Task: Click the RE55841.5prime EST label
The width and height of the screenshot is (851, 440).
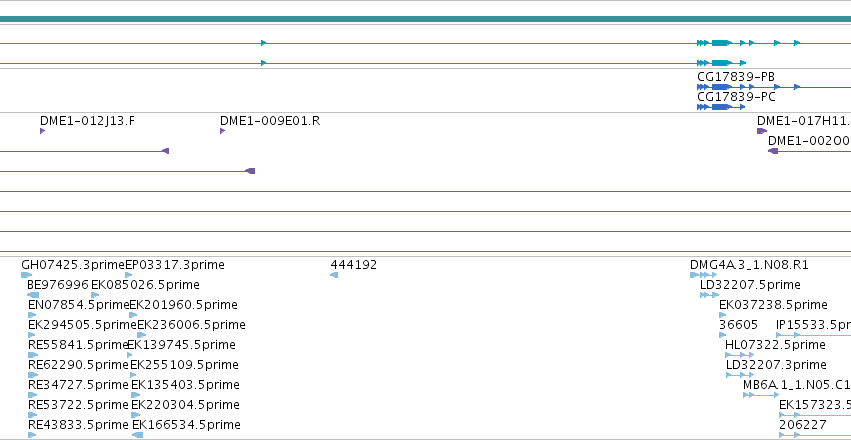Action: [78, 345]
